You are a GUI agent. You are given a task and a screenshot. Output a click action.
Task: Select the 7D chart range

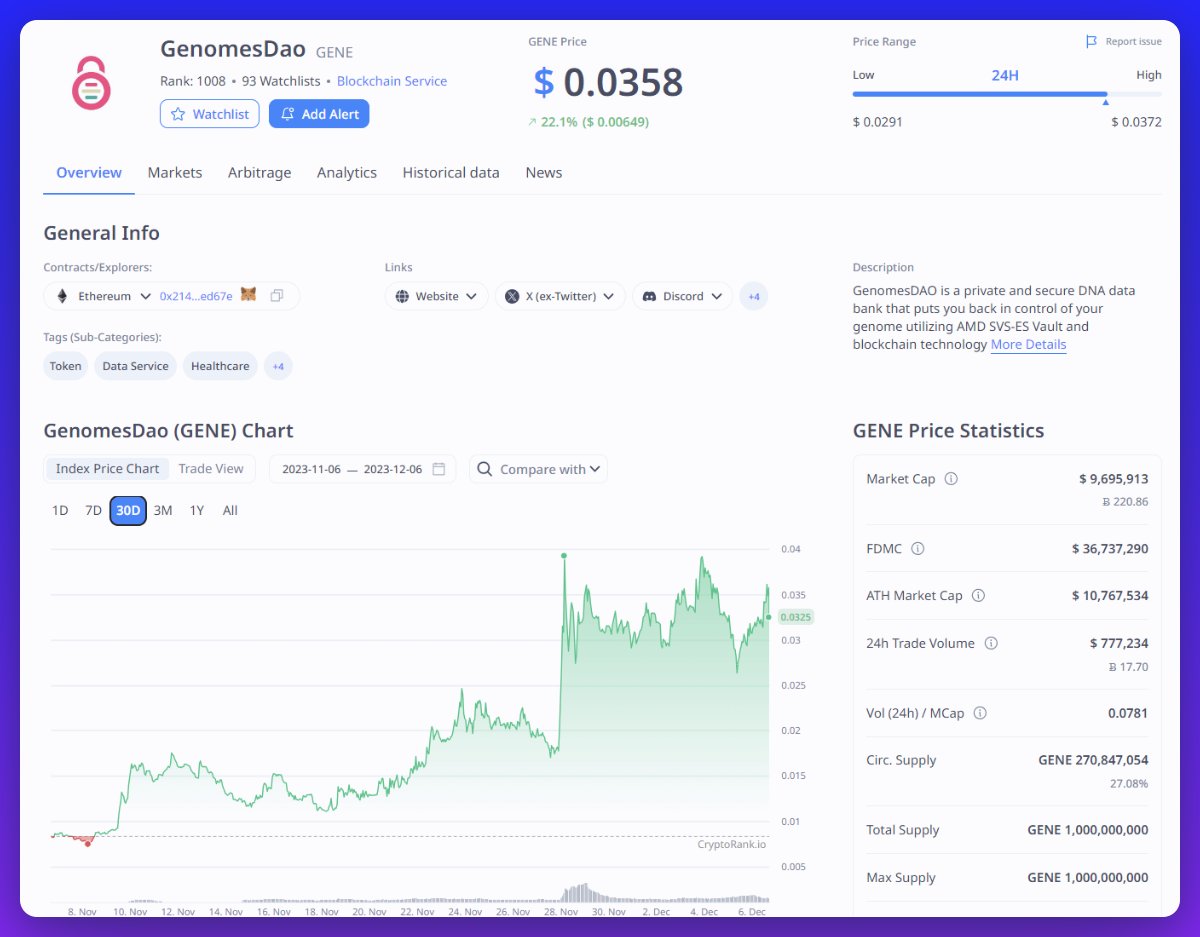(93, 510)
